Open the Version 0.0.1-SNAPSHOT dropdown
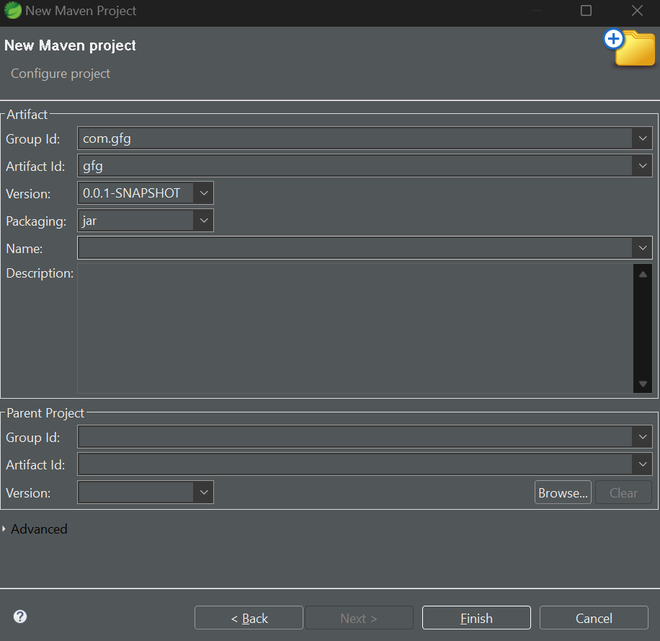 tap(203, 193)
